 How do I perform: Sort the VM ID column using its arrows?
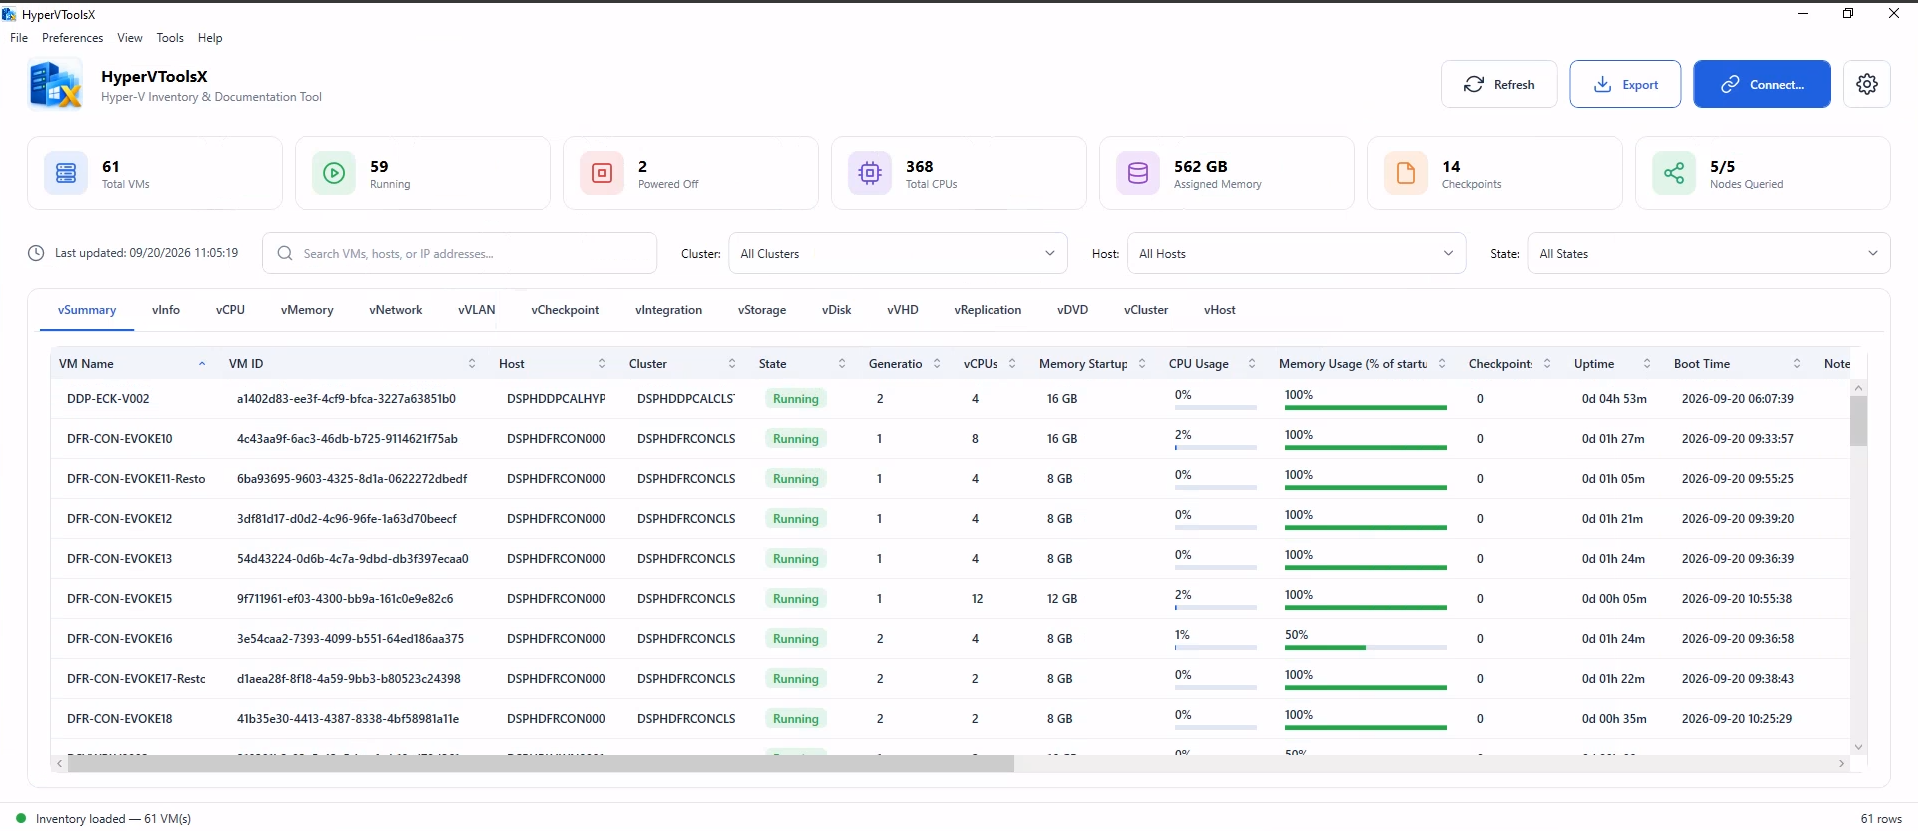[472, 364]
